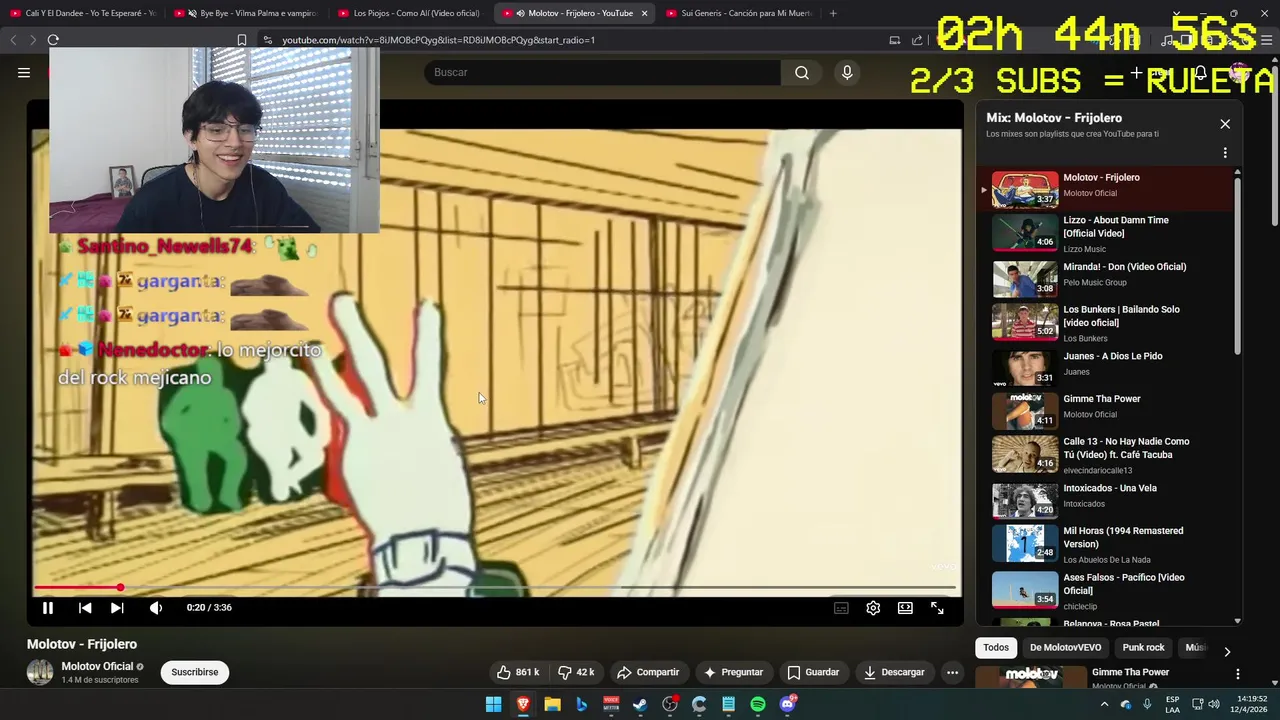
Task: Open Brave browser from the taskbar
Action: tap(523, 705)
